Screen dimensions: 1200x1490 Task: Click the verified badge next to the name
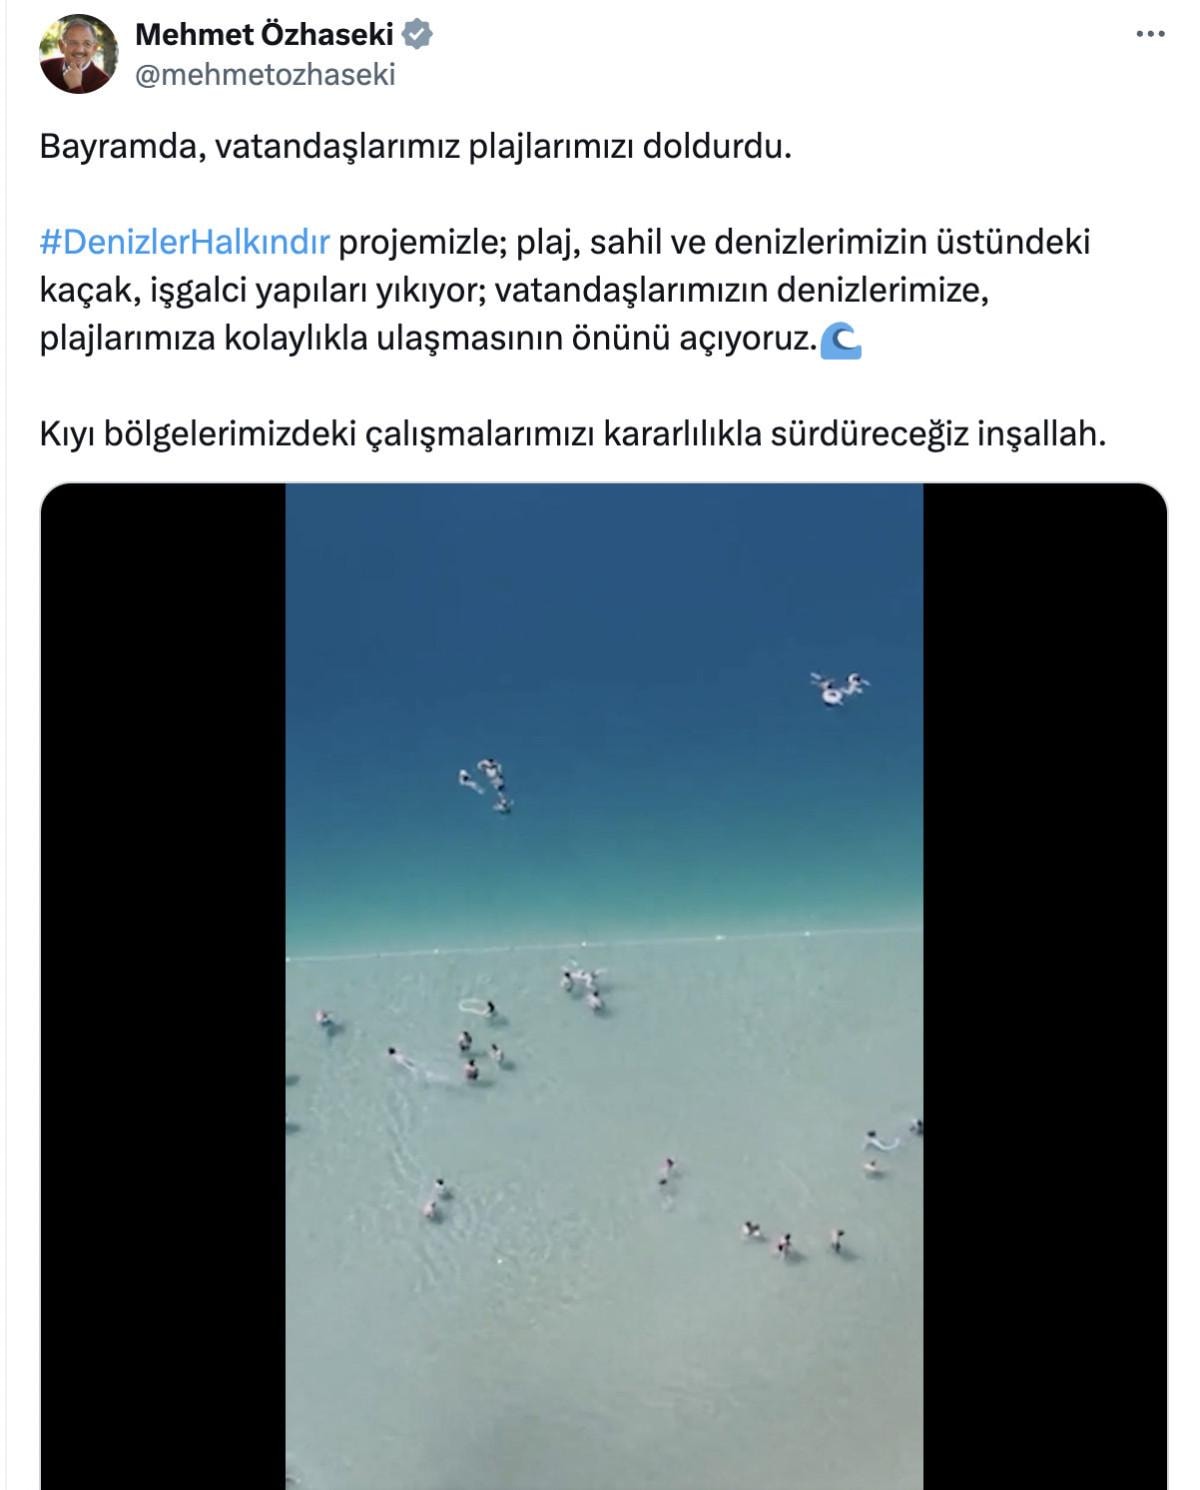[x=417, y=35]
